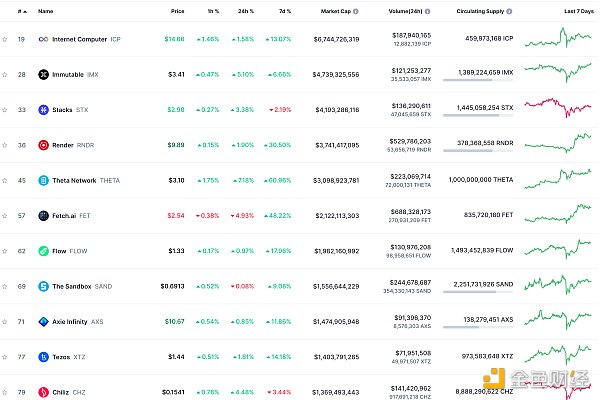Click the Internet Computer coin logo
Viewport: 600px width, 400px height.
tap(42, 39)
